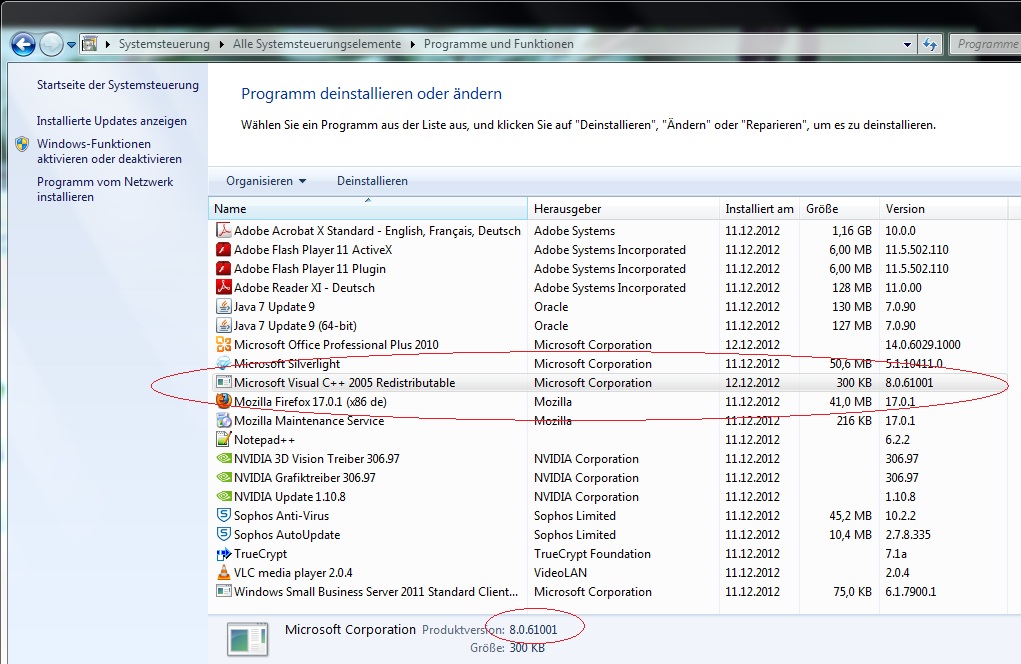Expand arrow after 'Systemsteuerung' breadcrumb
This screenshot has width=1021, height=664.
coord(221,44)
